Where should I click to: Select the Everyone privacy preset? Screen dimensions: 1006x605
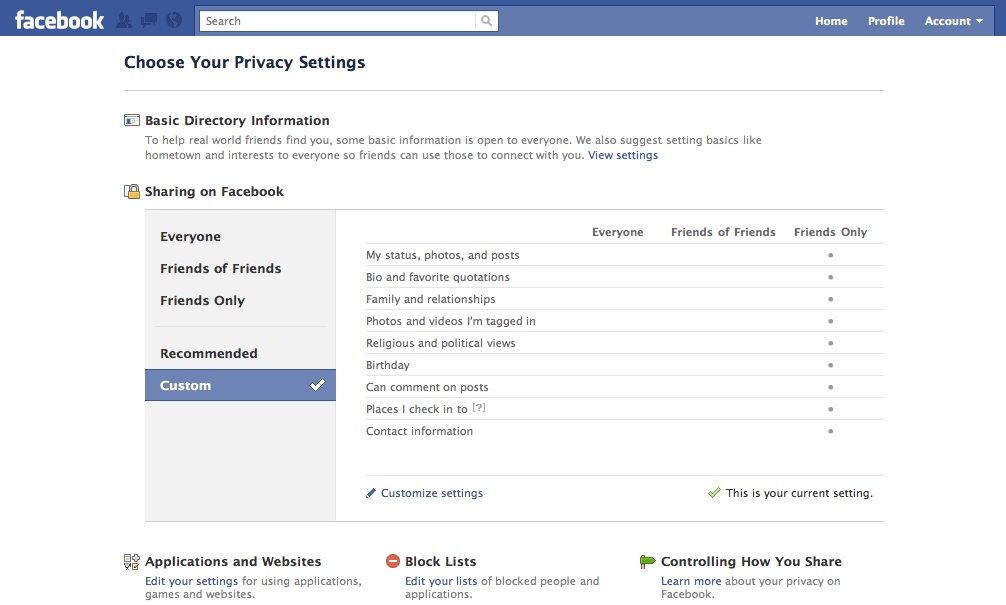pos(240,236)
